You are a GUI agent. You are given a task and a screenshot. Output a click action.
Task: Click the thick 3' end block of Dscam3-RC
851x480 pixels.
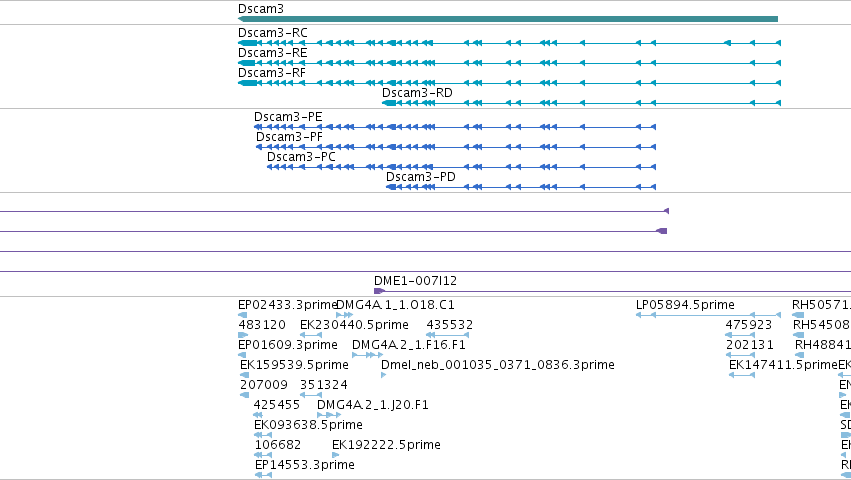pyautogui.click(x=247, y=43)
